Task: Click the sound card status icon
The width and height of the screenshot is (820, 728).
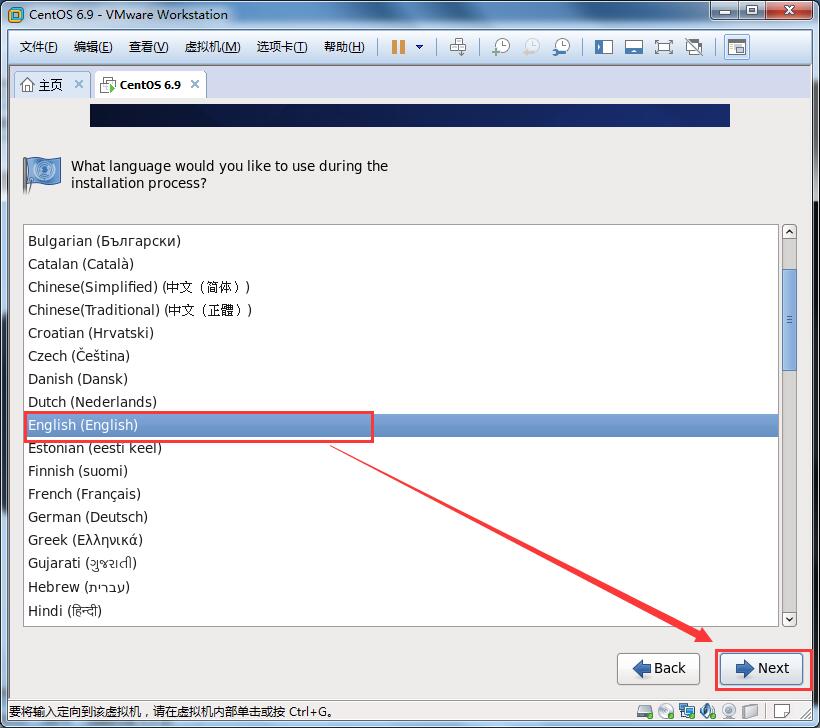Action: point(708,711)
